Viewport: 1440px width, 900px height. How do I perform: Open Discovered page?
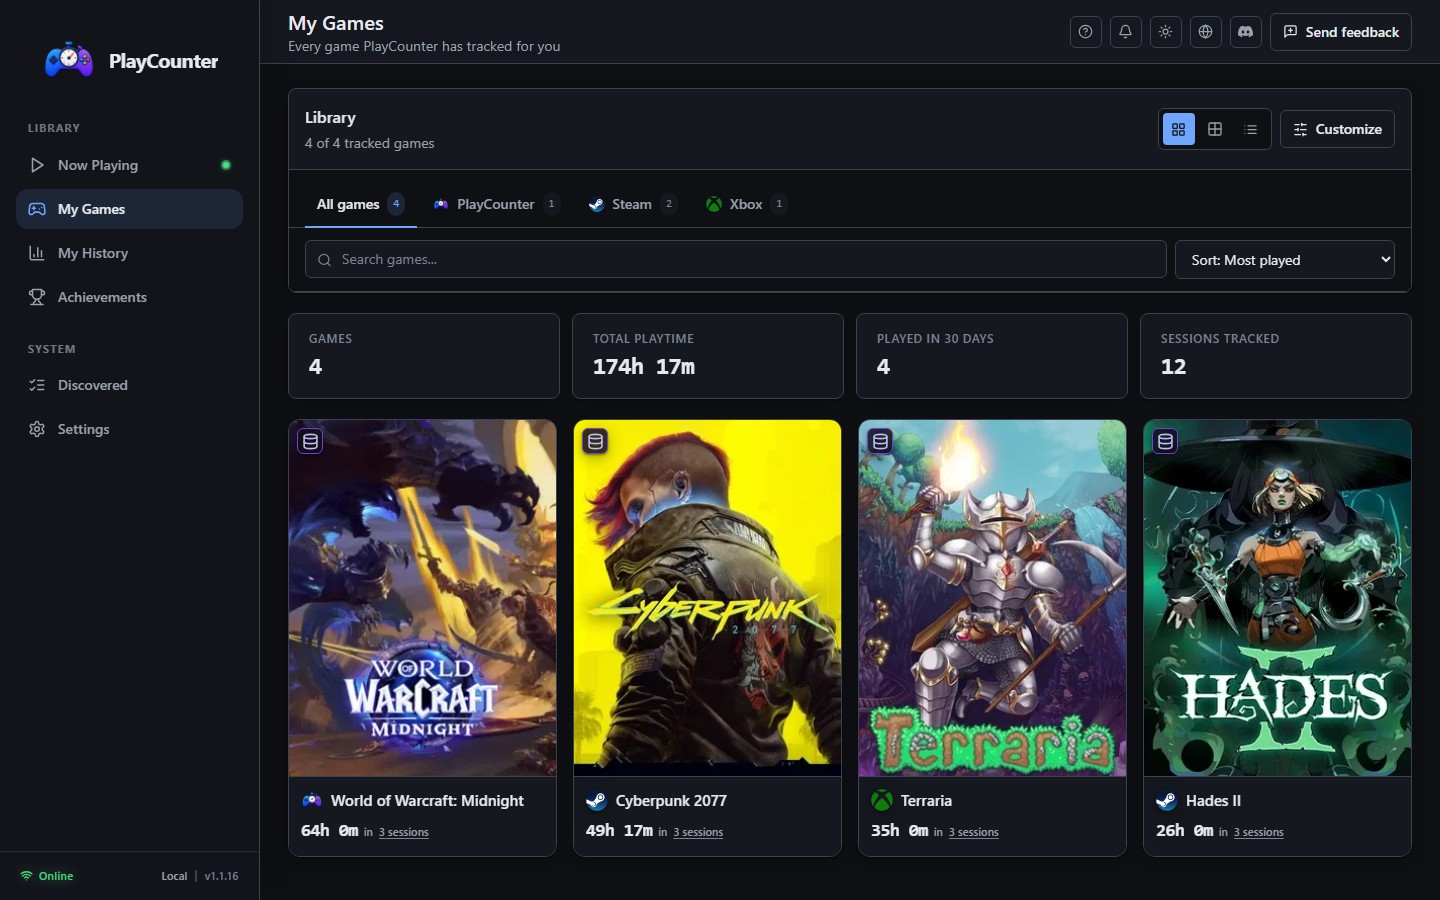tap(129, 385)
